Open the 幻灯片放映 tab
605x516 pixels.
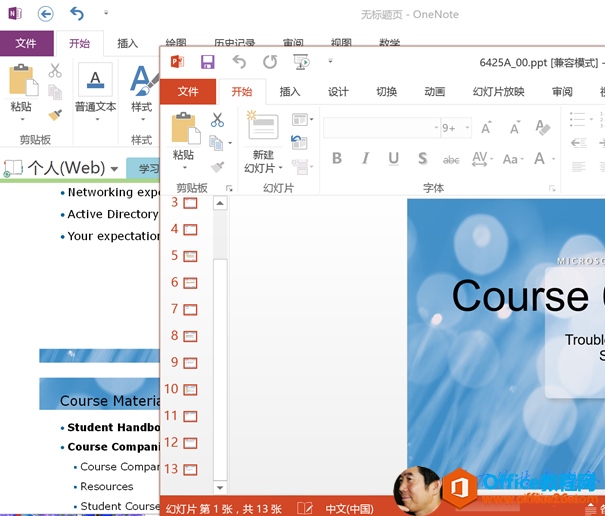[x=499, y=91]
